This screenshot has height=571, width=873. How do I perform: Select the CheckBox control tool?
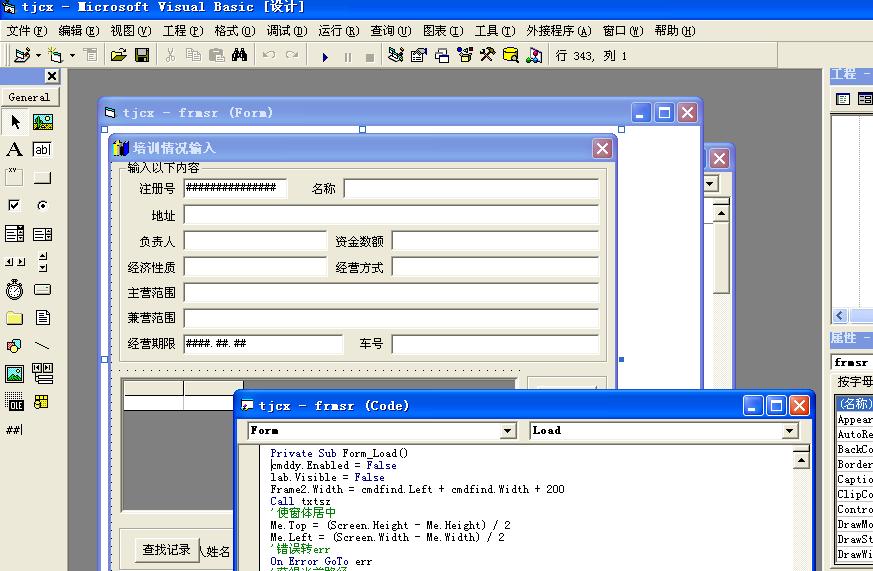[15, 205]
